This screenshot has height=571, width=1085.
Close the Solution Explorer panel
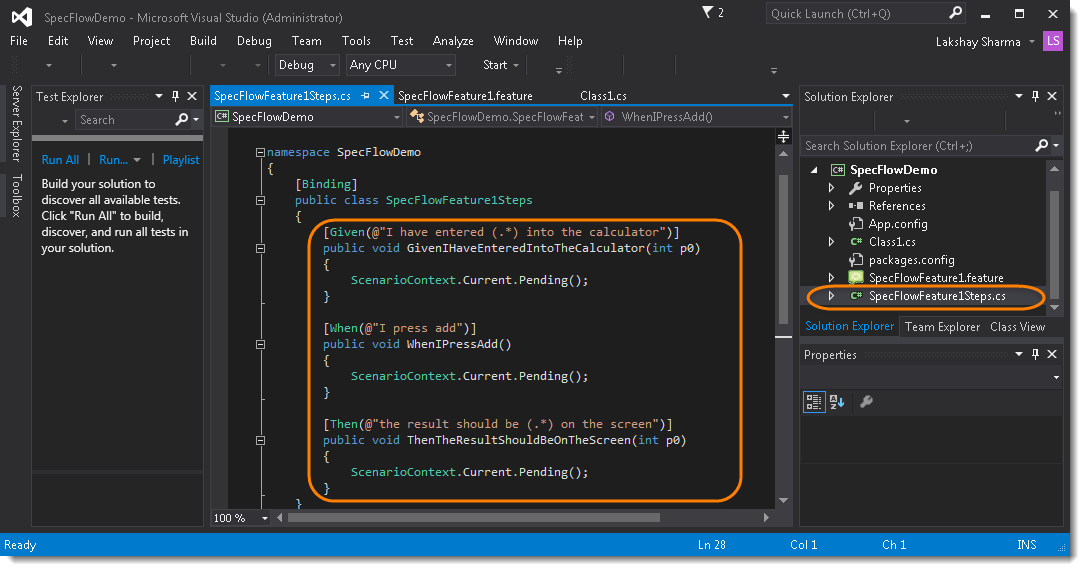(1052, 96)
